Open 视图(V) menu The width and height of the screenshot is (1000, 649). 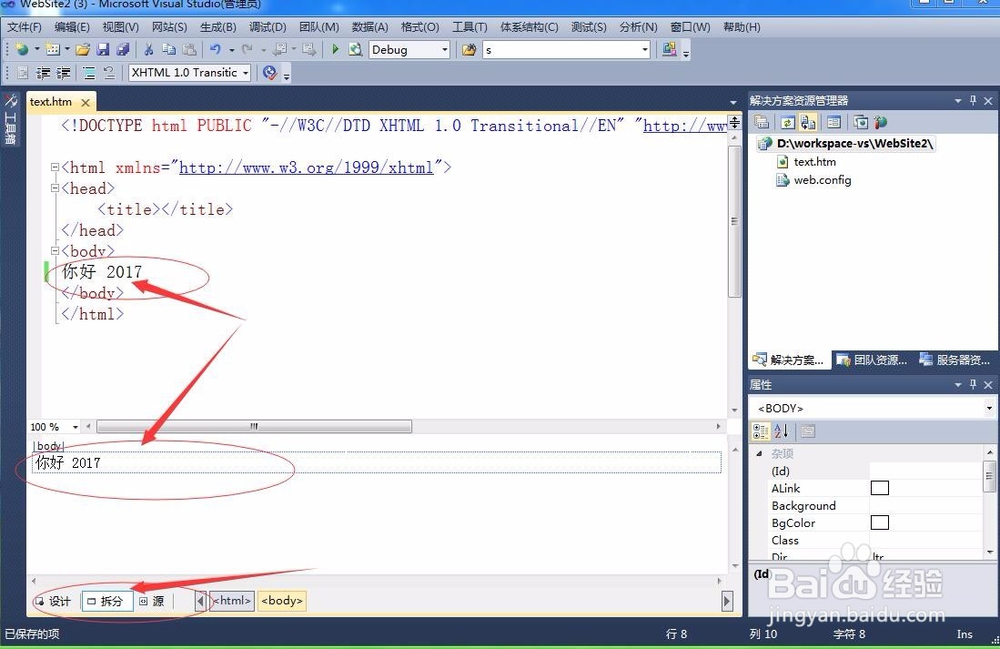pos(121,27)
